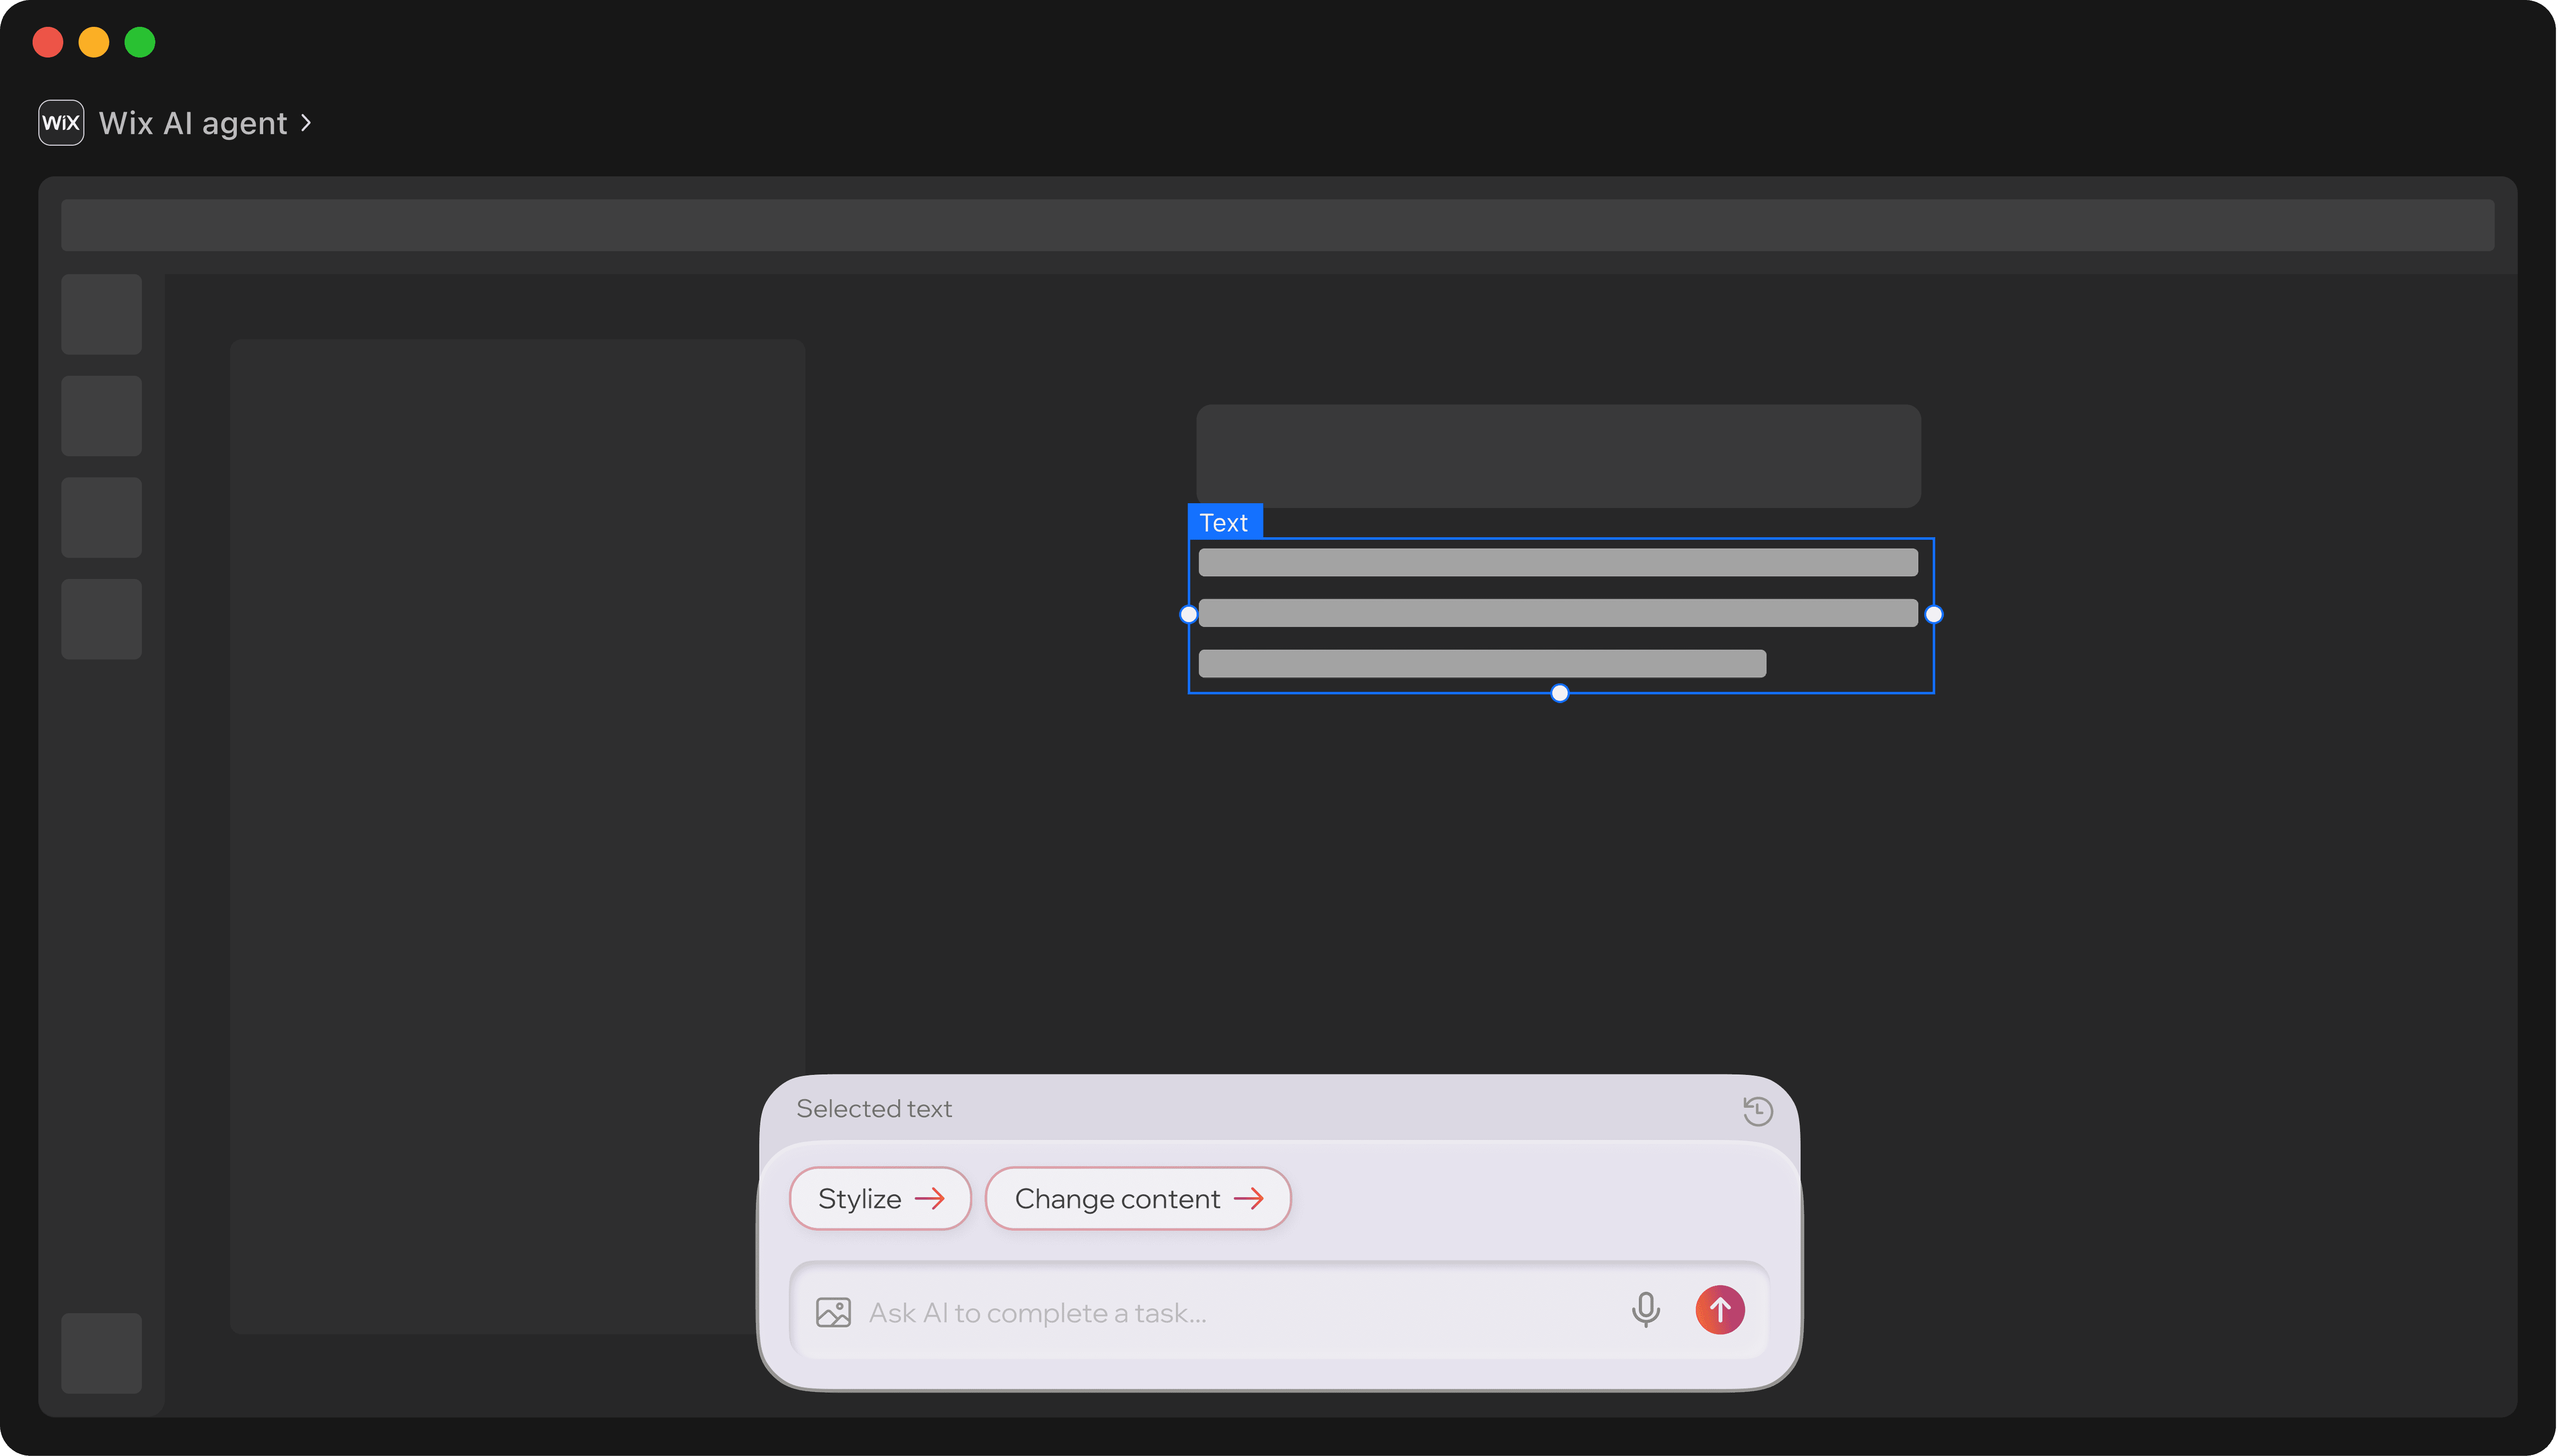Open the prompt history clock icon
This screenshot has width=2558, height=1456.
[x=1757, y=1110]
